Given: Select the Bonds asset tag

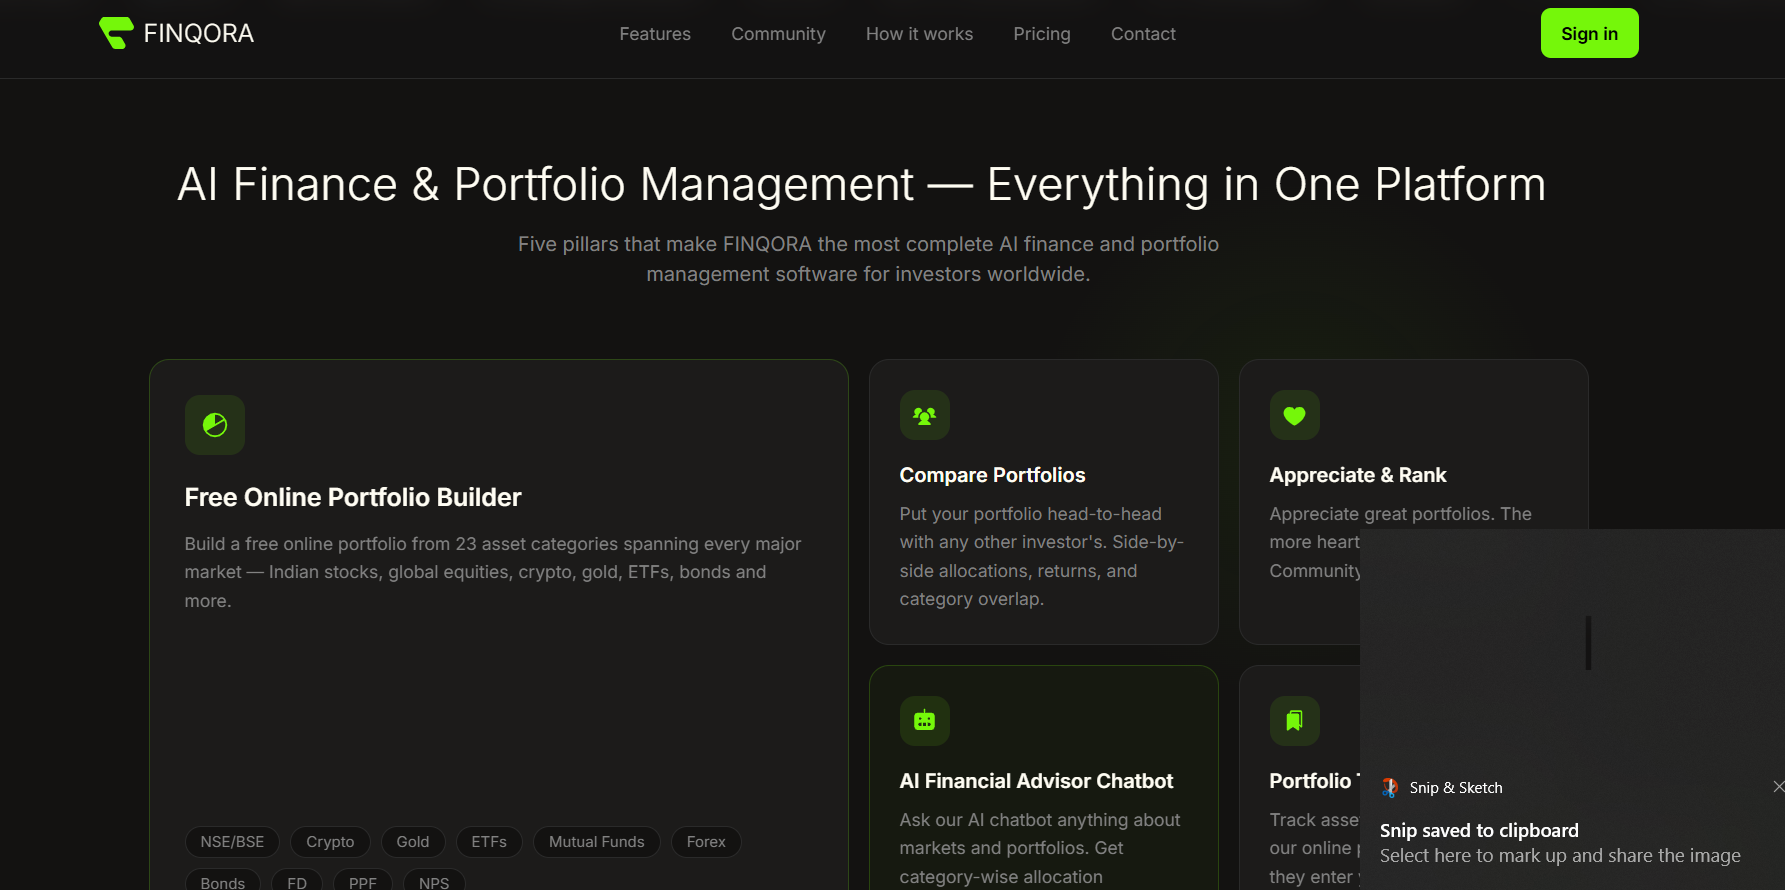Looking at the screenshot, I should pyautogui.click(x=223, y=880).
